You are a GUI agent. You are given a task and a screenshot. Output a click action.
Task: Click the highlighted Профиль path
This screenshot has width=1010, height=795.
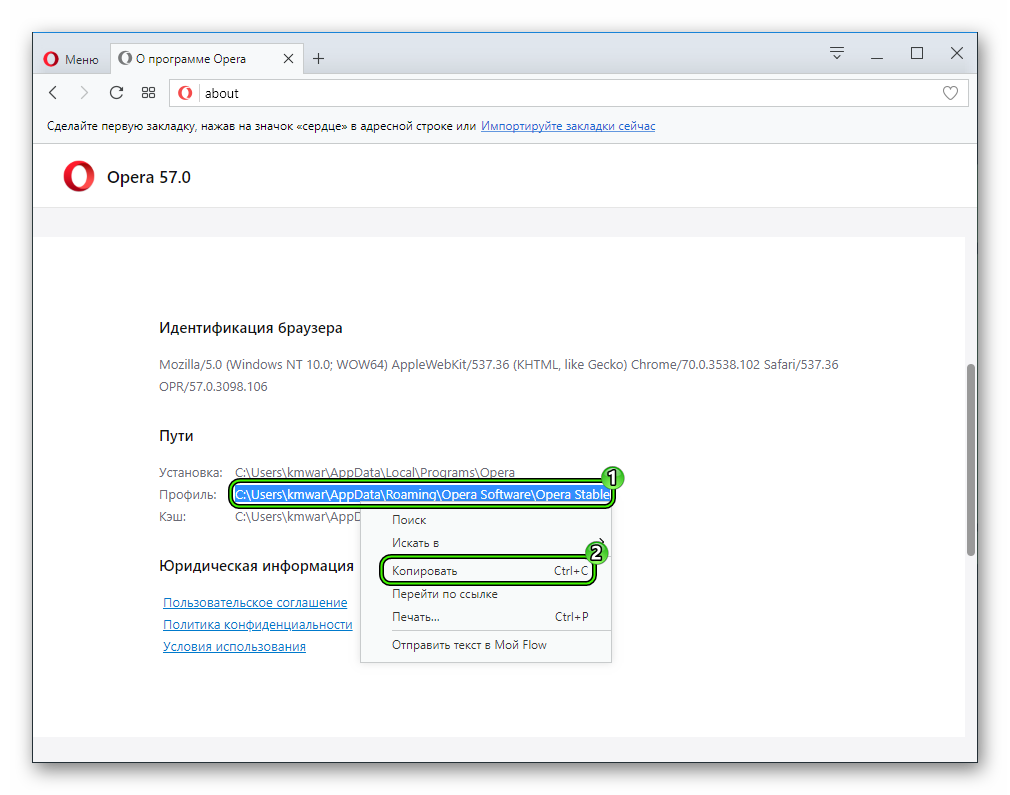pyautogui.click(x=422, y=494)
